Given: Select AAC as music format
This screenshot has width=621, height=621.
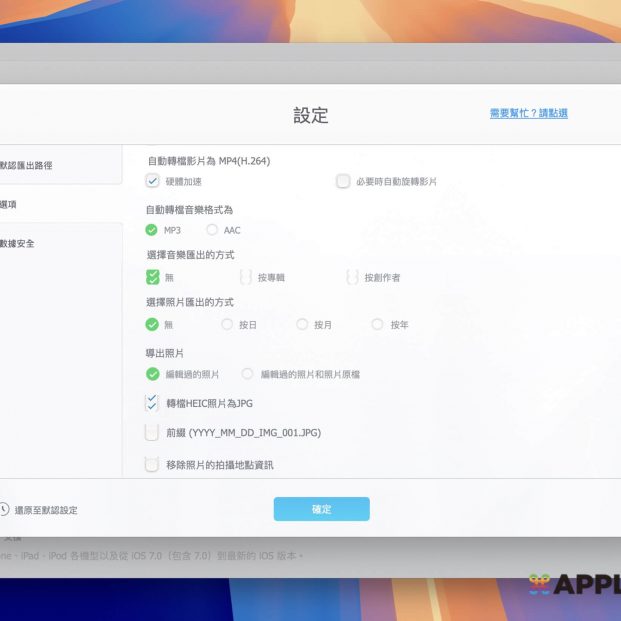Looking at the screenshot, I should click(213, 230).
